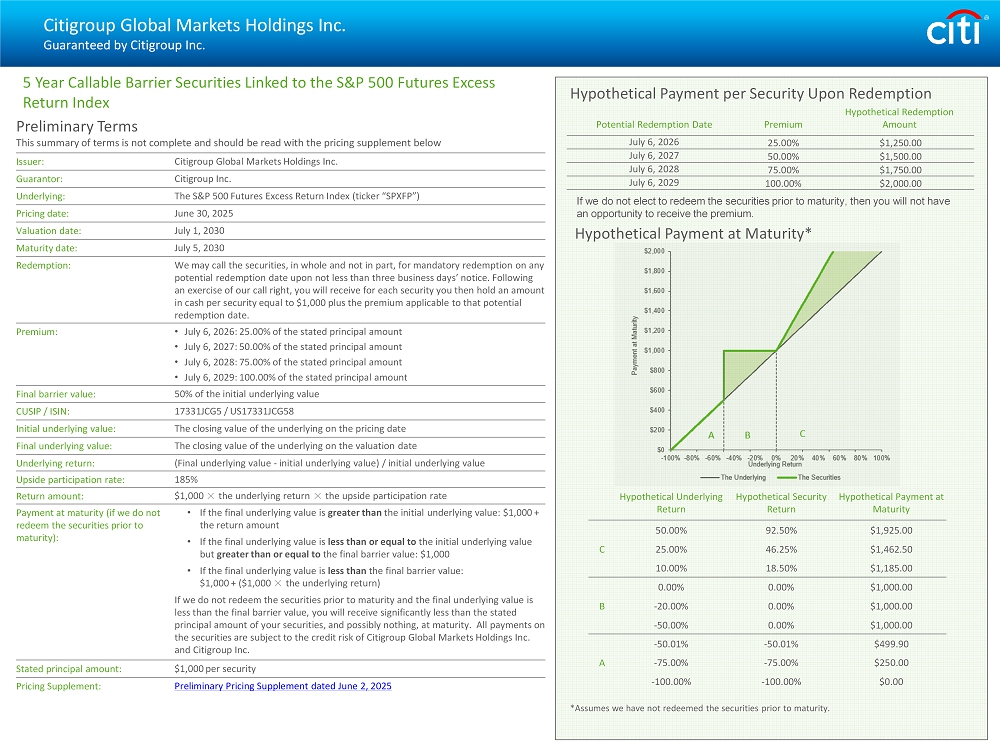Click region label A on the chart

(x=711, y=435)
